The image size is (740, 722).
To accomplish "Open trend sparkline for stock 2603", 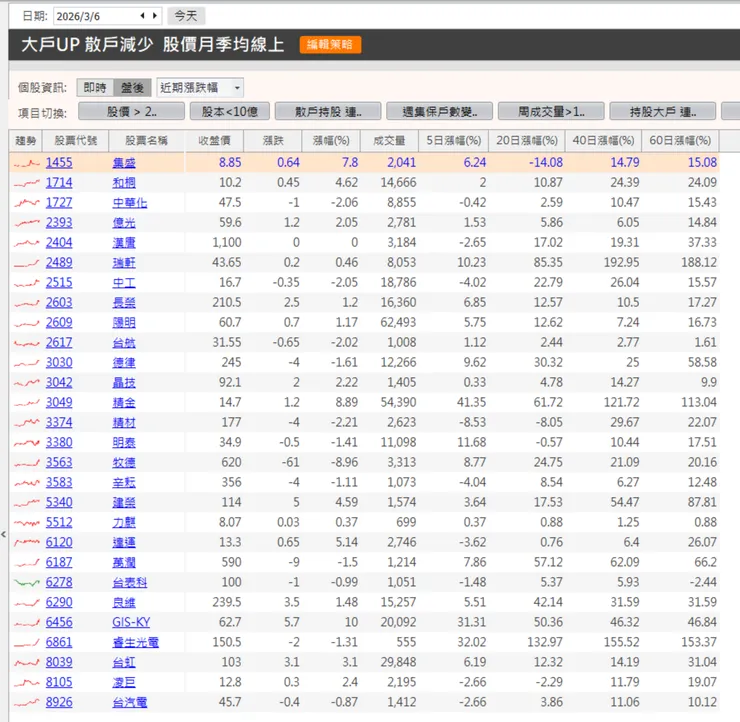I will 27,303.
